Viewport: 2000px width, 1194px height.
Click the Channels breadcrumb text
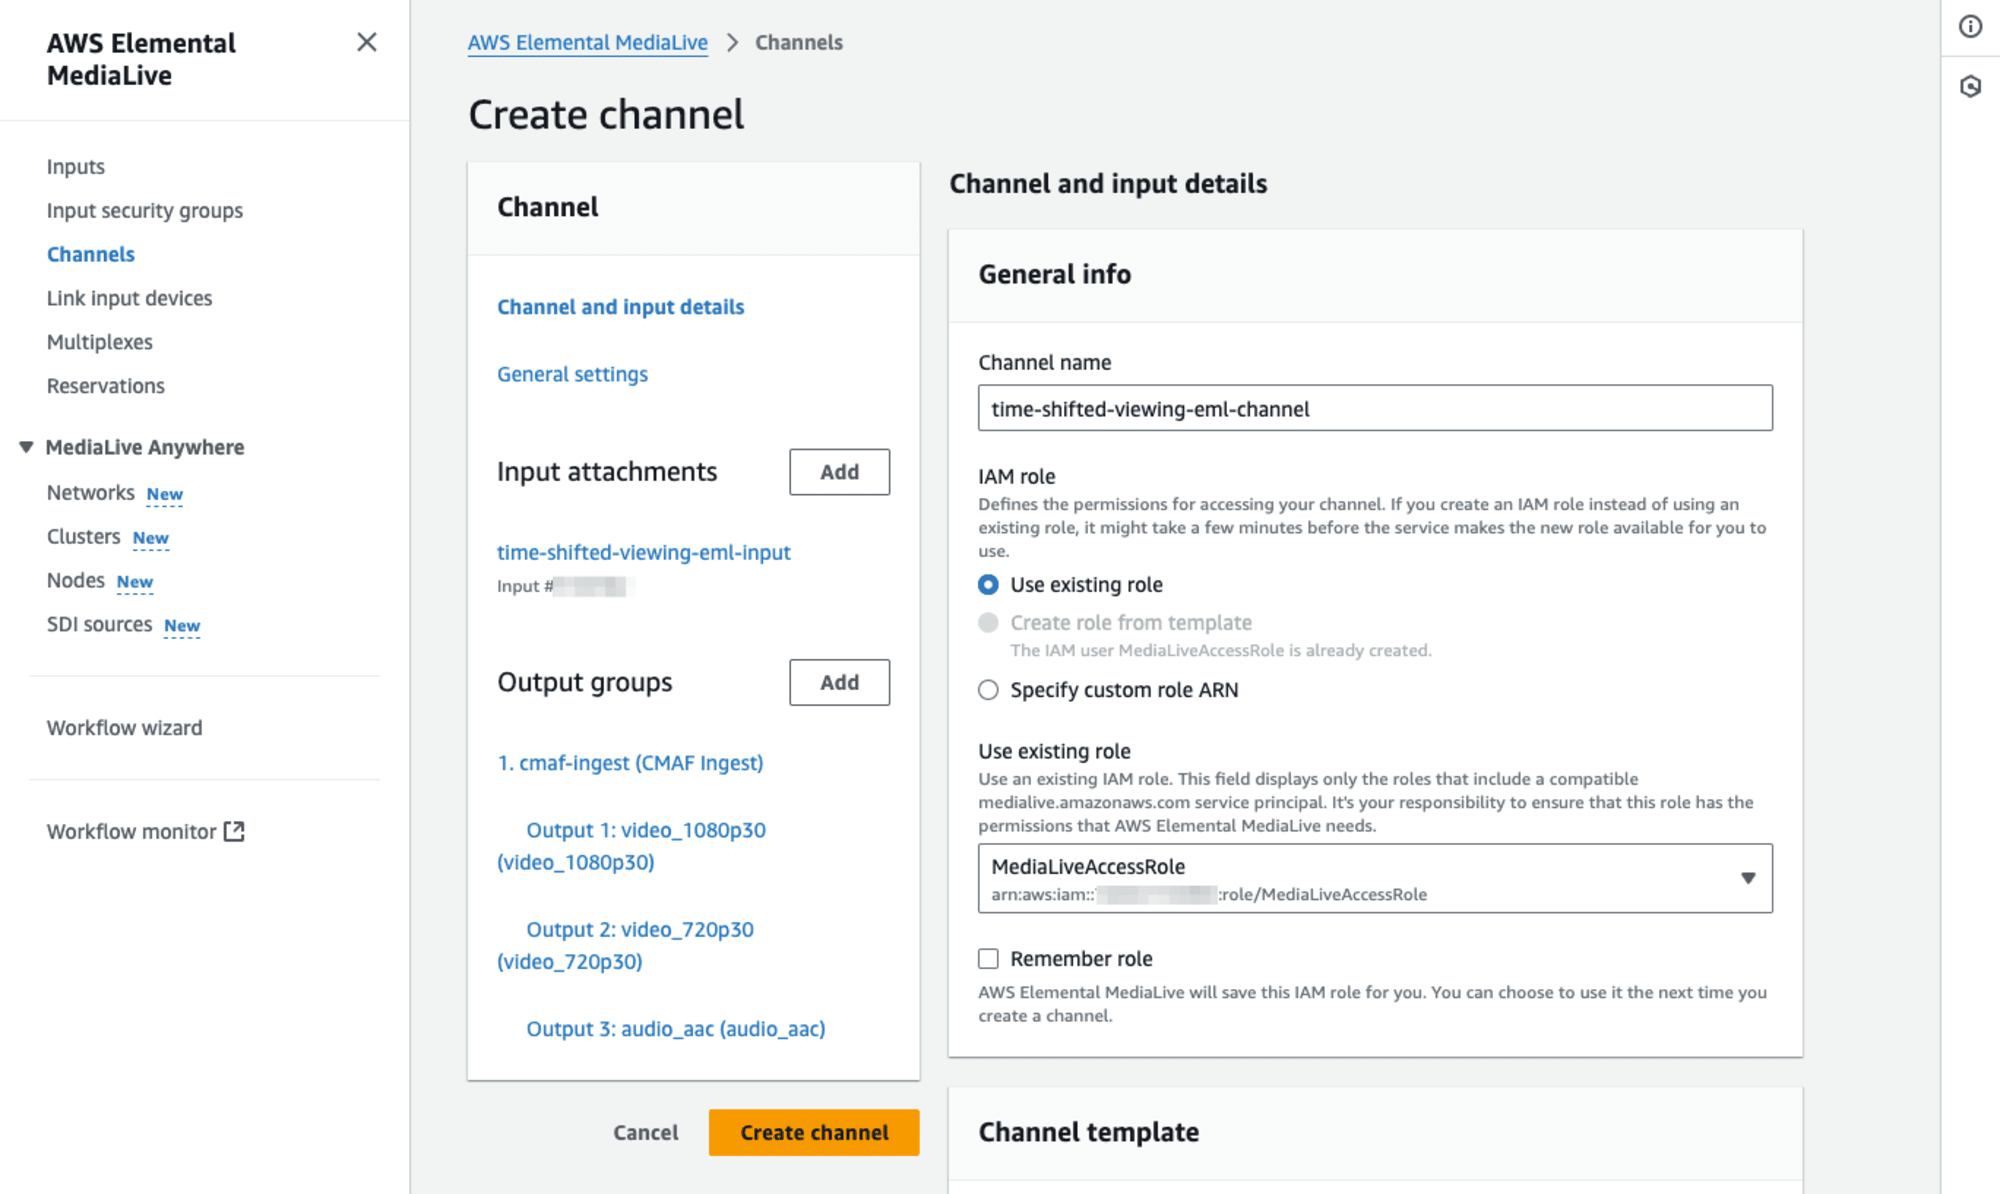(x=799, y=42)
